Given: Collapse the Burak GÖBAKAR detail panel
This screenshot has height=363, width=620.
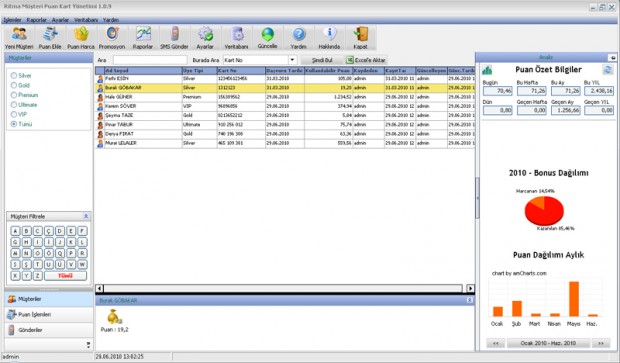Looking at the screenshot, I should (x=469, y=301).
